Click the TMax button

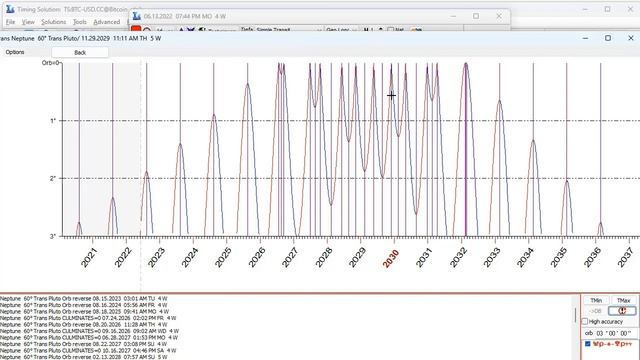click(623, 300)
